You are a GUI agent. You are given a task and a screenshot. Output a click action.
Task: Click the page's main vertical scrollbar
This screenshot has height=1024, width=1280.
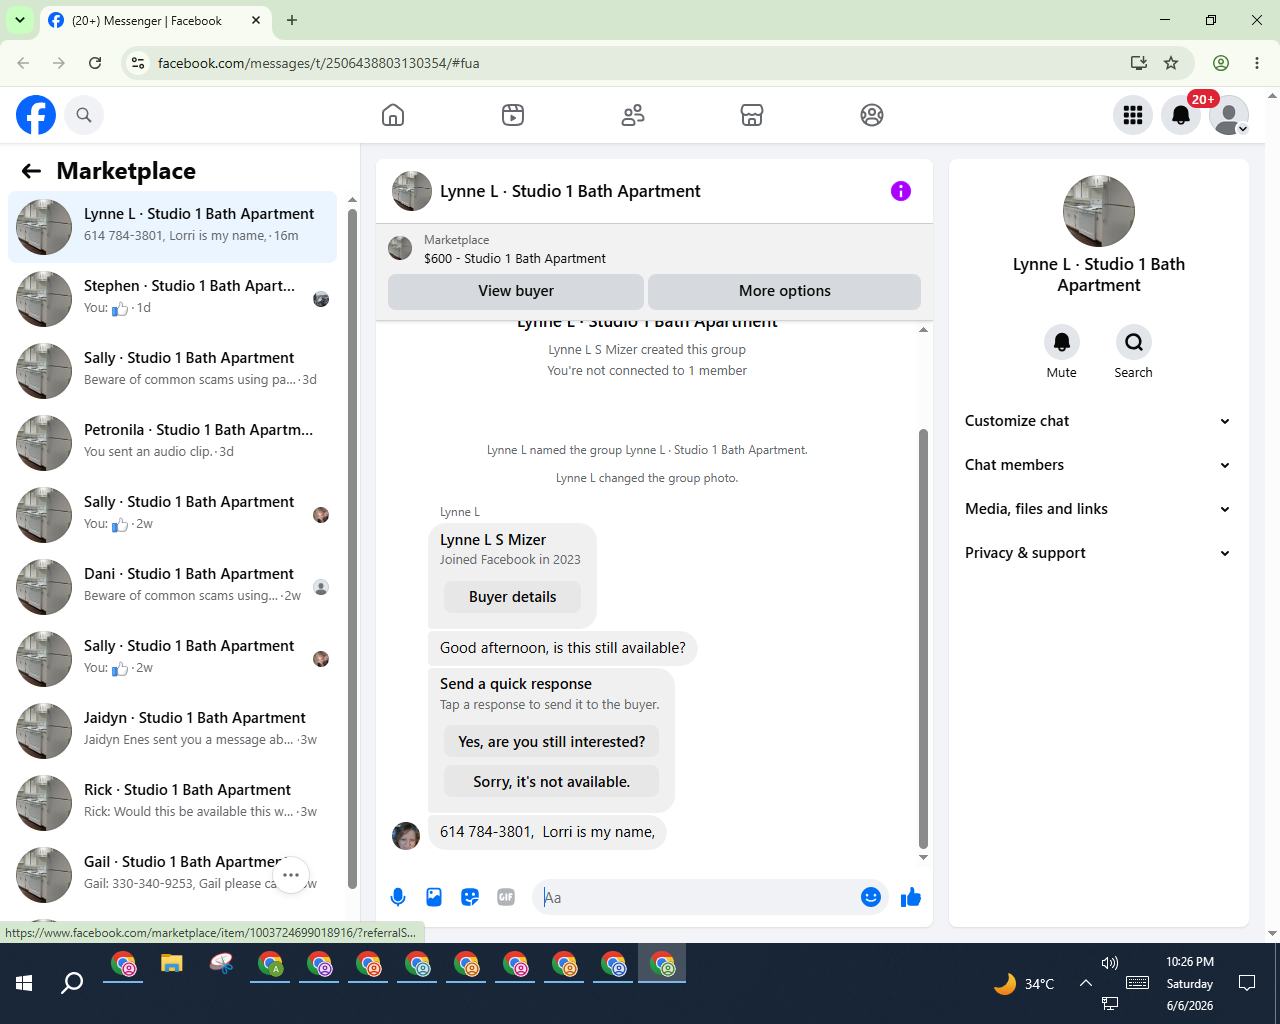point(1272,515)
